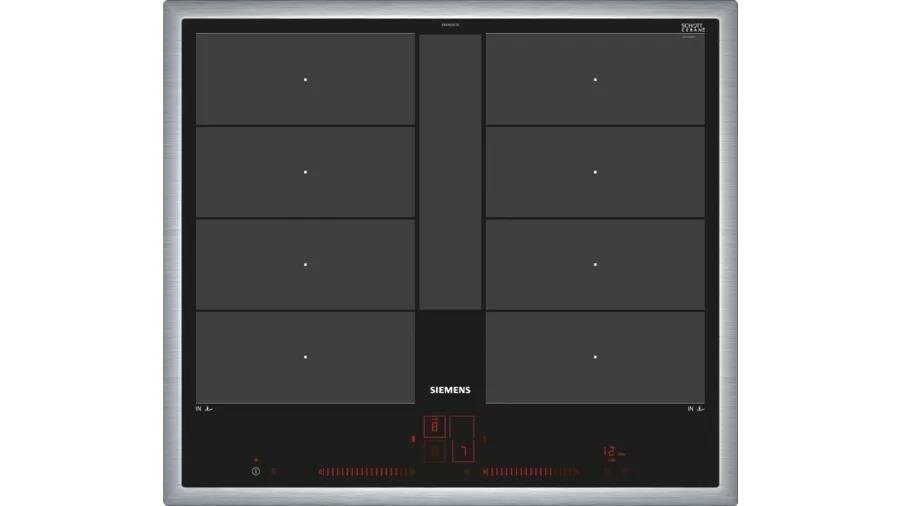The height and width of the screenshot is (506, 900).
Task: Touch the bottom-right cooking zone
Action: (595, 357)
